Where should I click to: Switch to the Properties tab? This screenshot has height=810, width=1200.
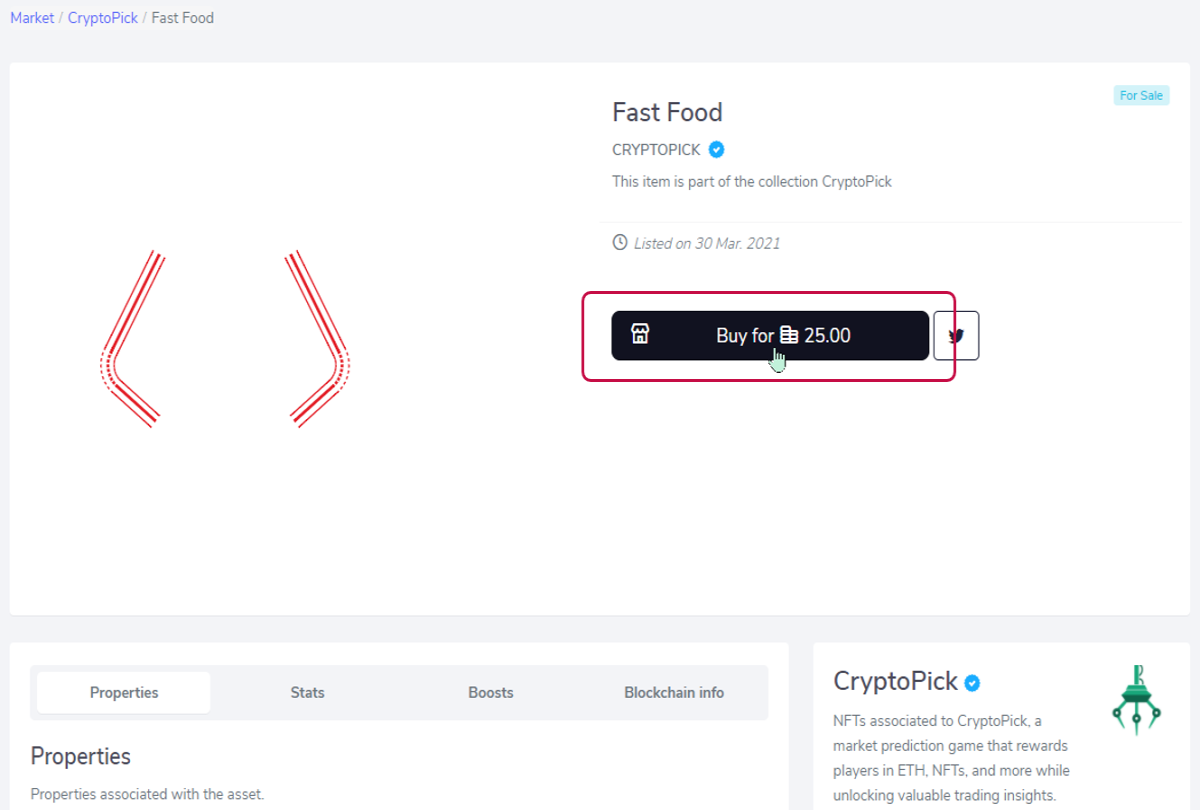click(x=124, y=692)
